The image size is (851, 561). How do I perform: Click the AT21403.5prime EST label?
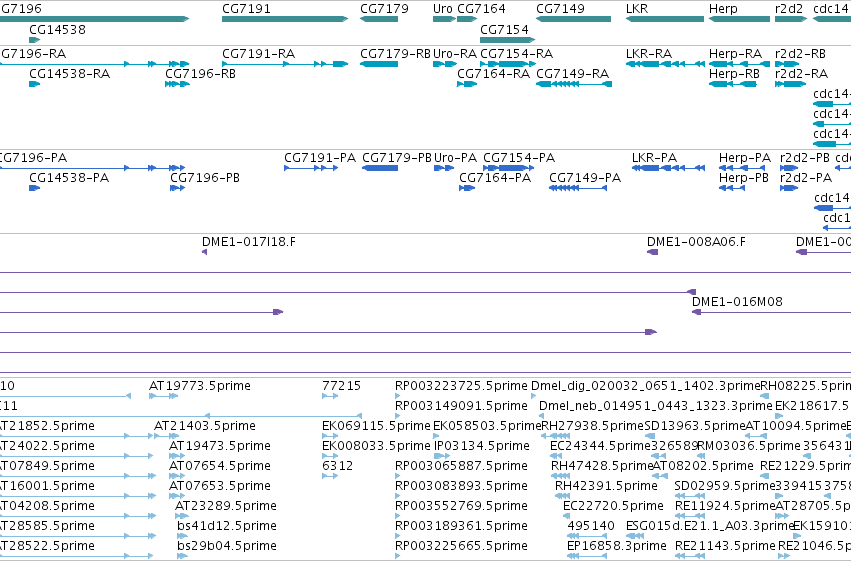click(x=205, y=426)
